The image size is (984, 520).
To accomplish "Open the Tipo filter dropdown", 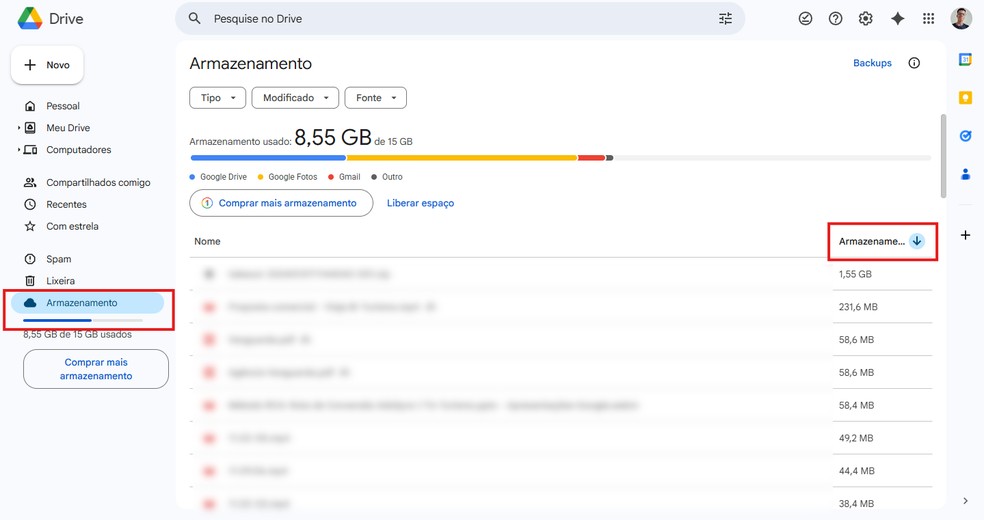I will coord(217,98).
